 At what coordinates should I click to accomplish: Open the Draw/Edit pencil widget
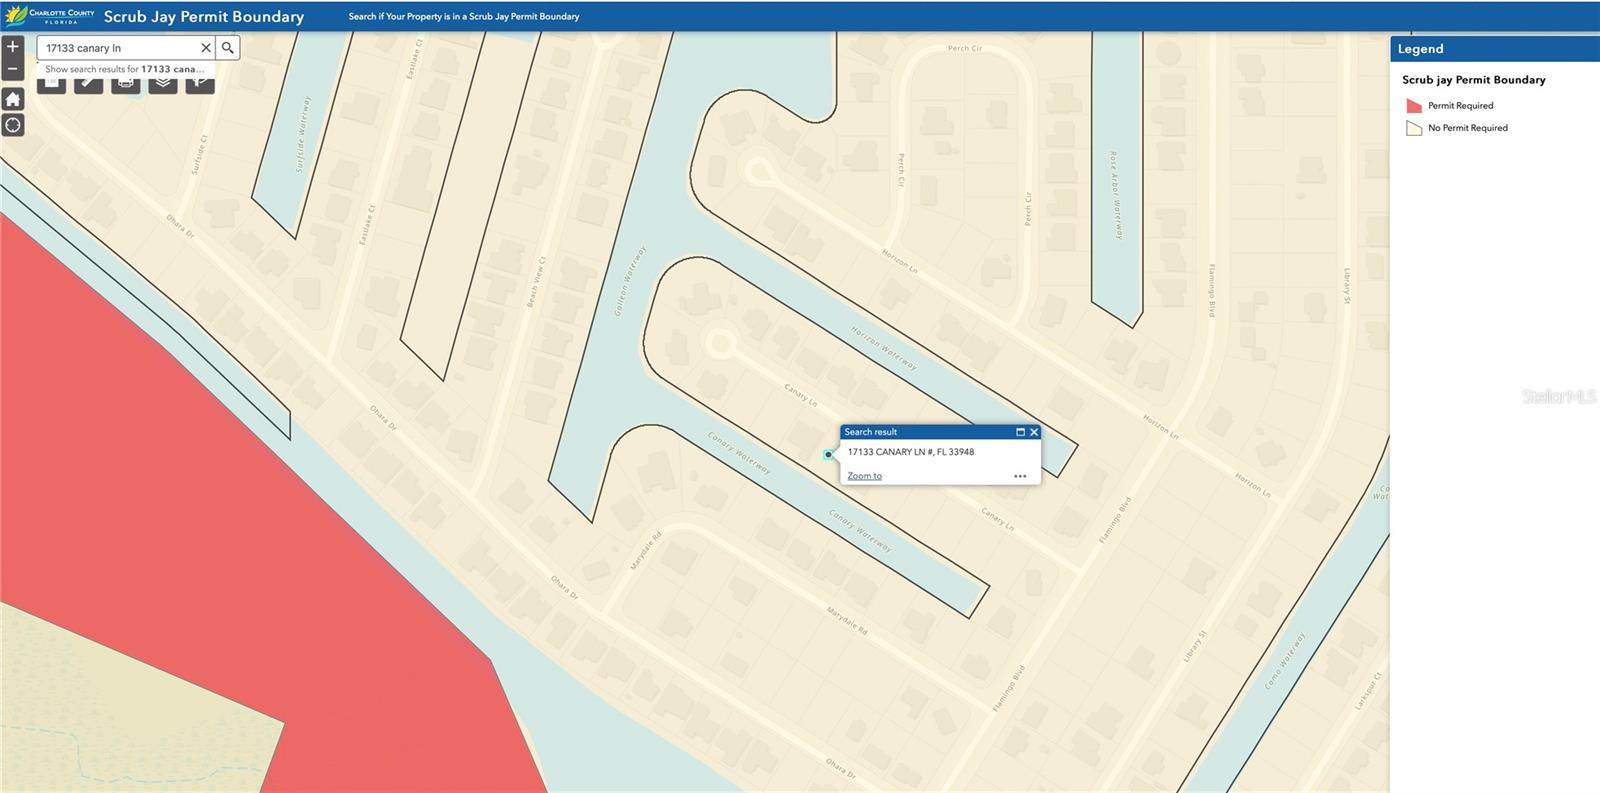click(89, 84)
